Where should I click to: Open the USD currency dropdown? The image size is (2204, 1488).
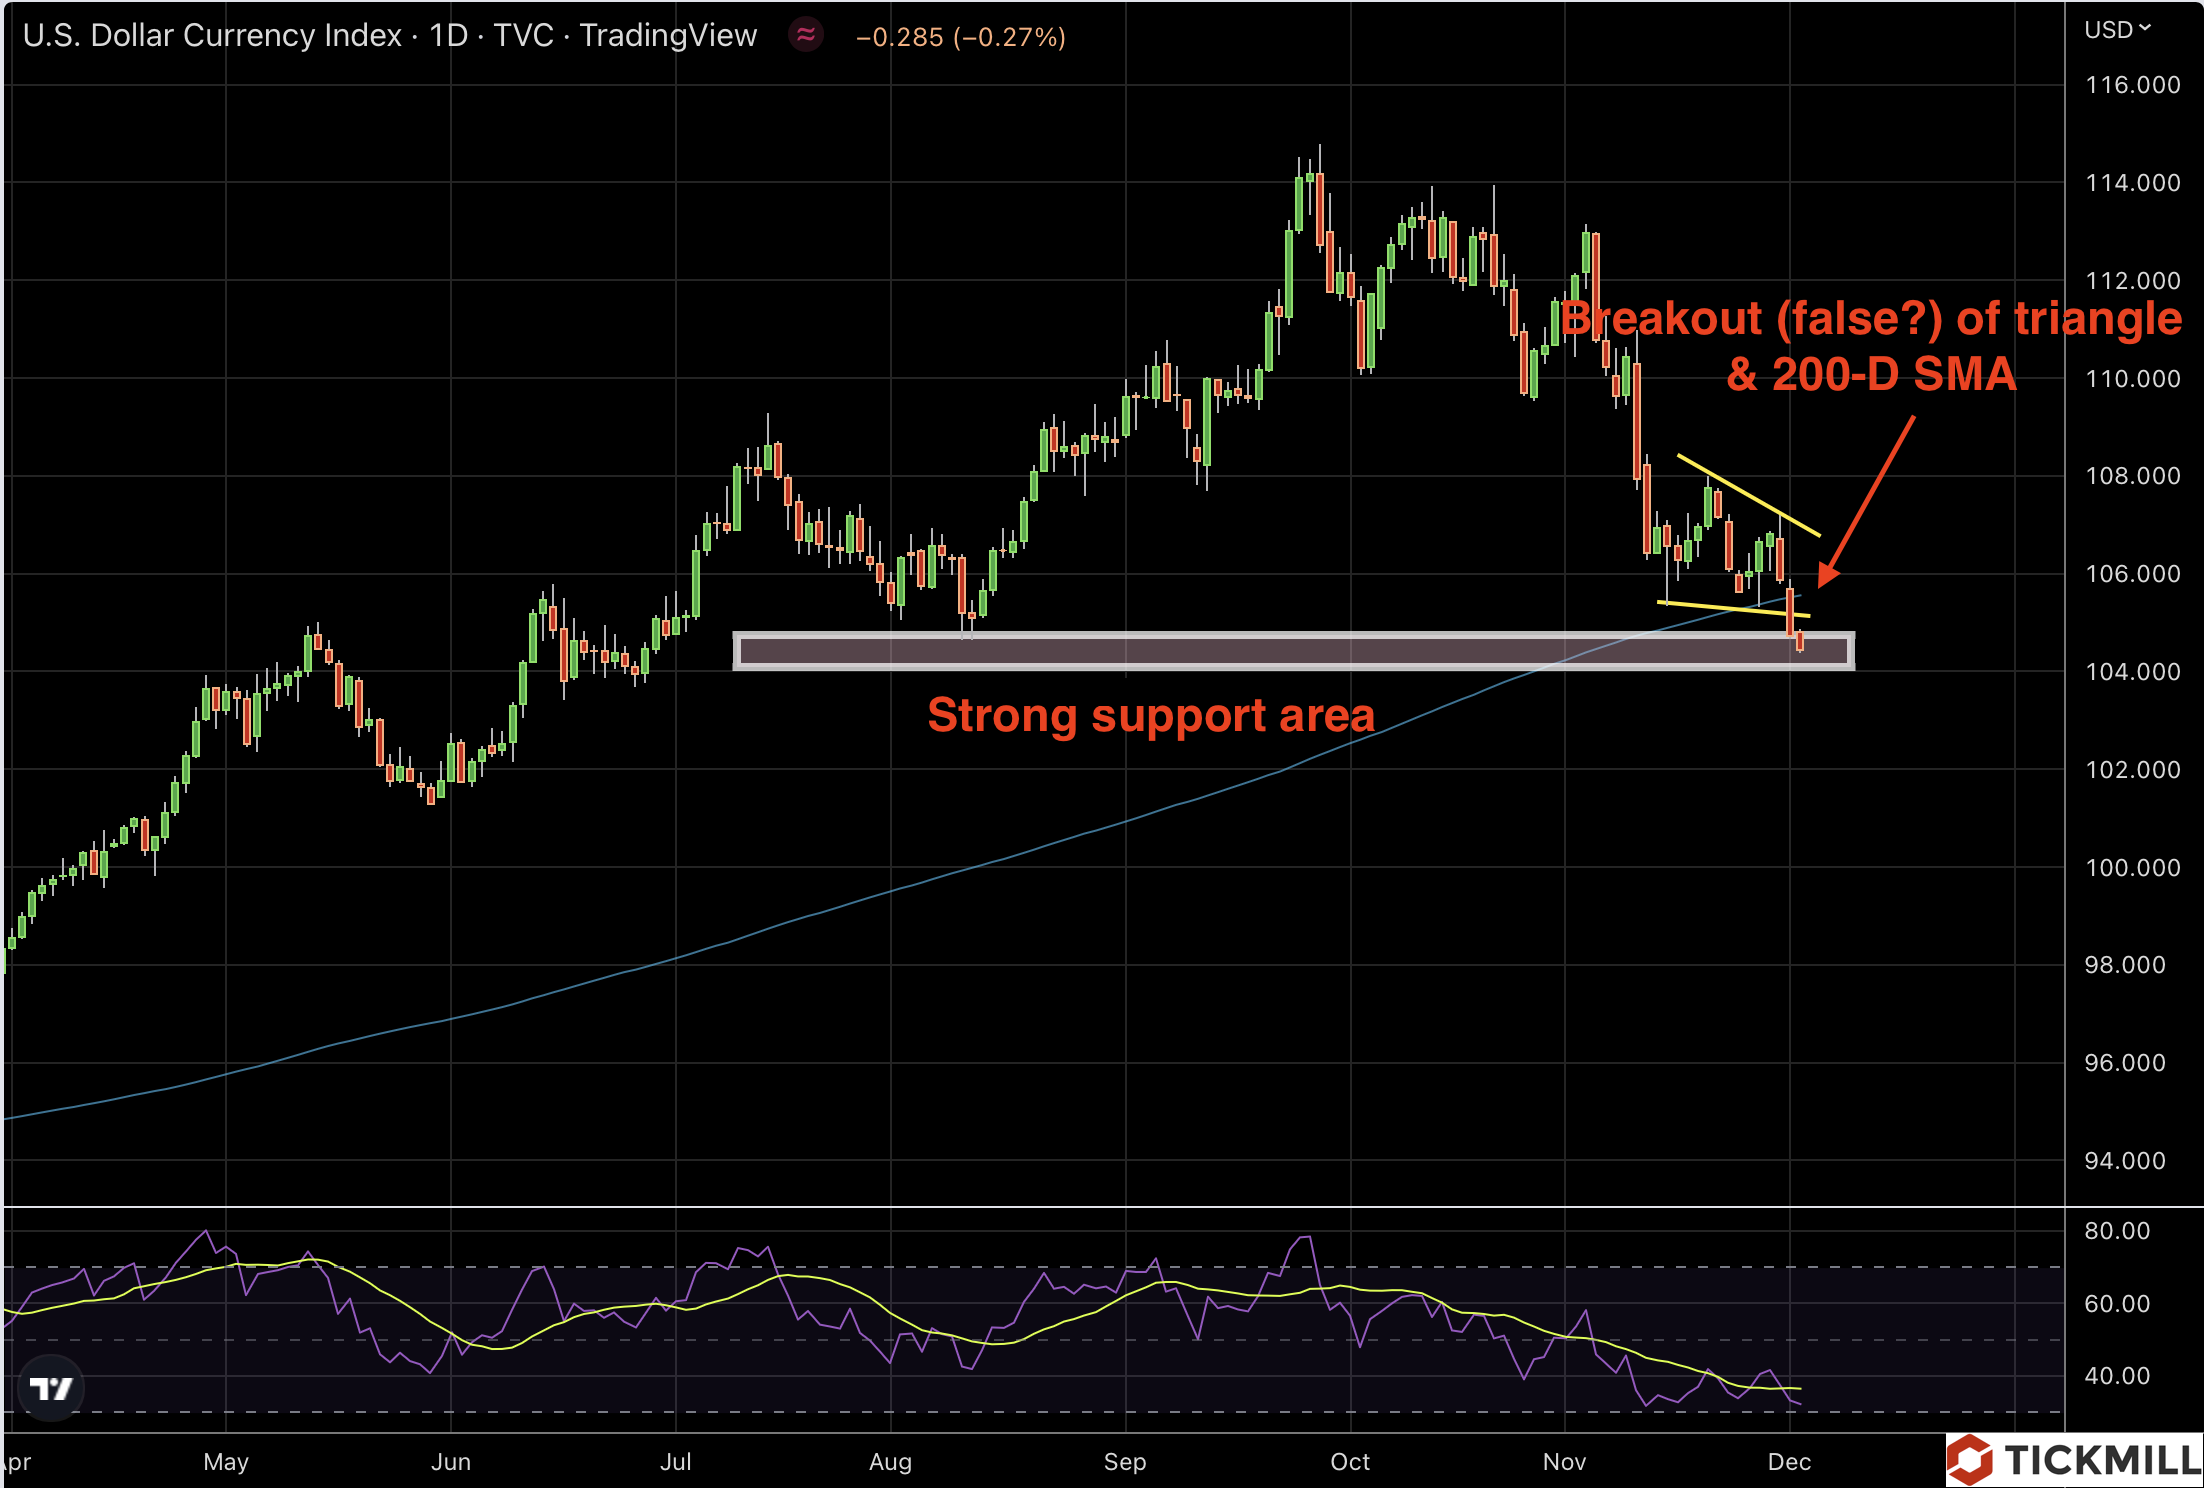pyautogui.click(x=2118, y=30)
